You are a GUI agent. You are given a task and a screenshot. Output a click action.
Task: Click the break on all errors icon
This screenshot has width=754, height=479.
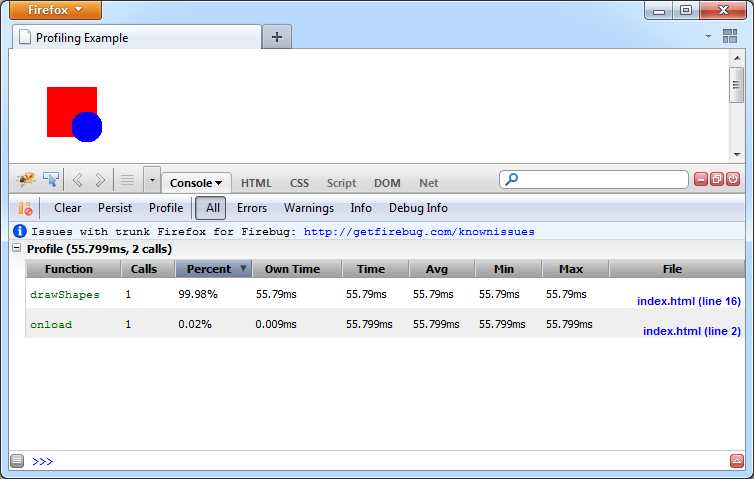[x=25, y=208]
